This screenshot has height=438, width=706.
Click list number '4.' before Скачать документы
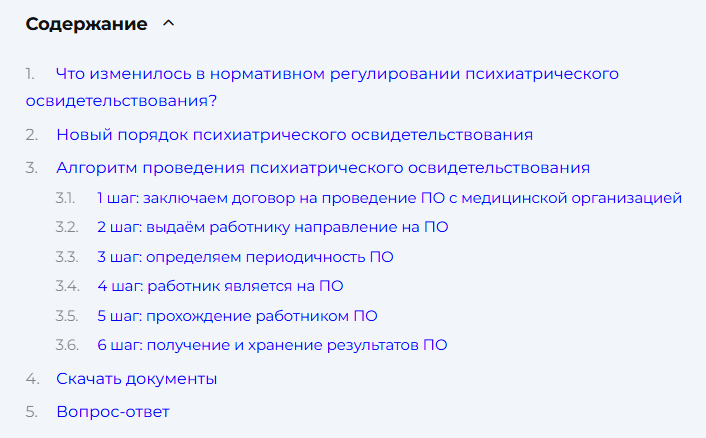coord(32,379)
